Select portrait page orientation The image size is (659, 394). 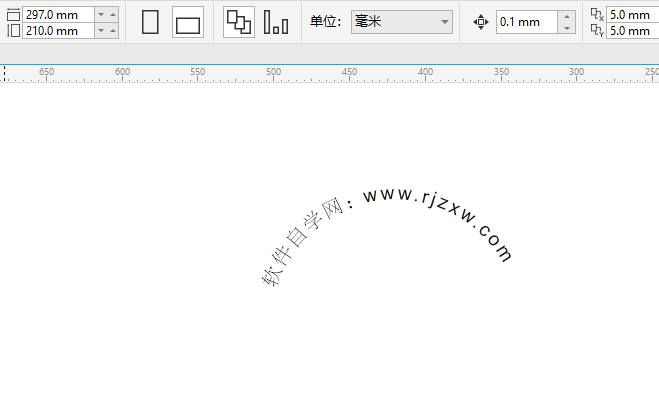(x=150, y=22)
